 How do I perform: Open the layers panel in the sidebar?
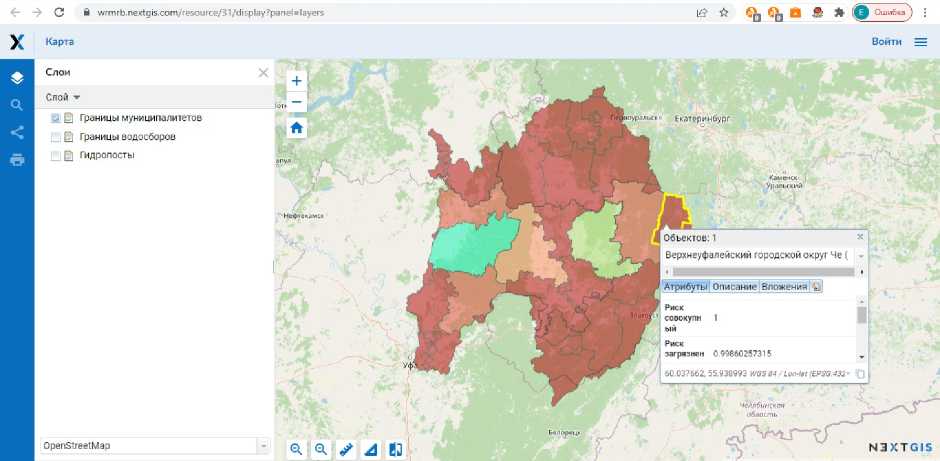click(17, 78)
